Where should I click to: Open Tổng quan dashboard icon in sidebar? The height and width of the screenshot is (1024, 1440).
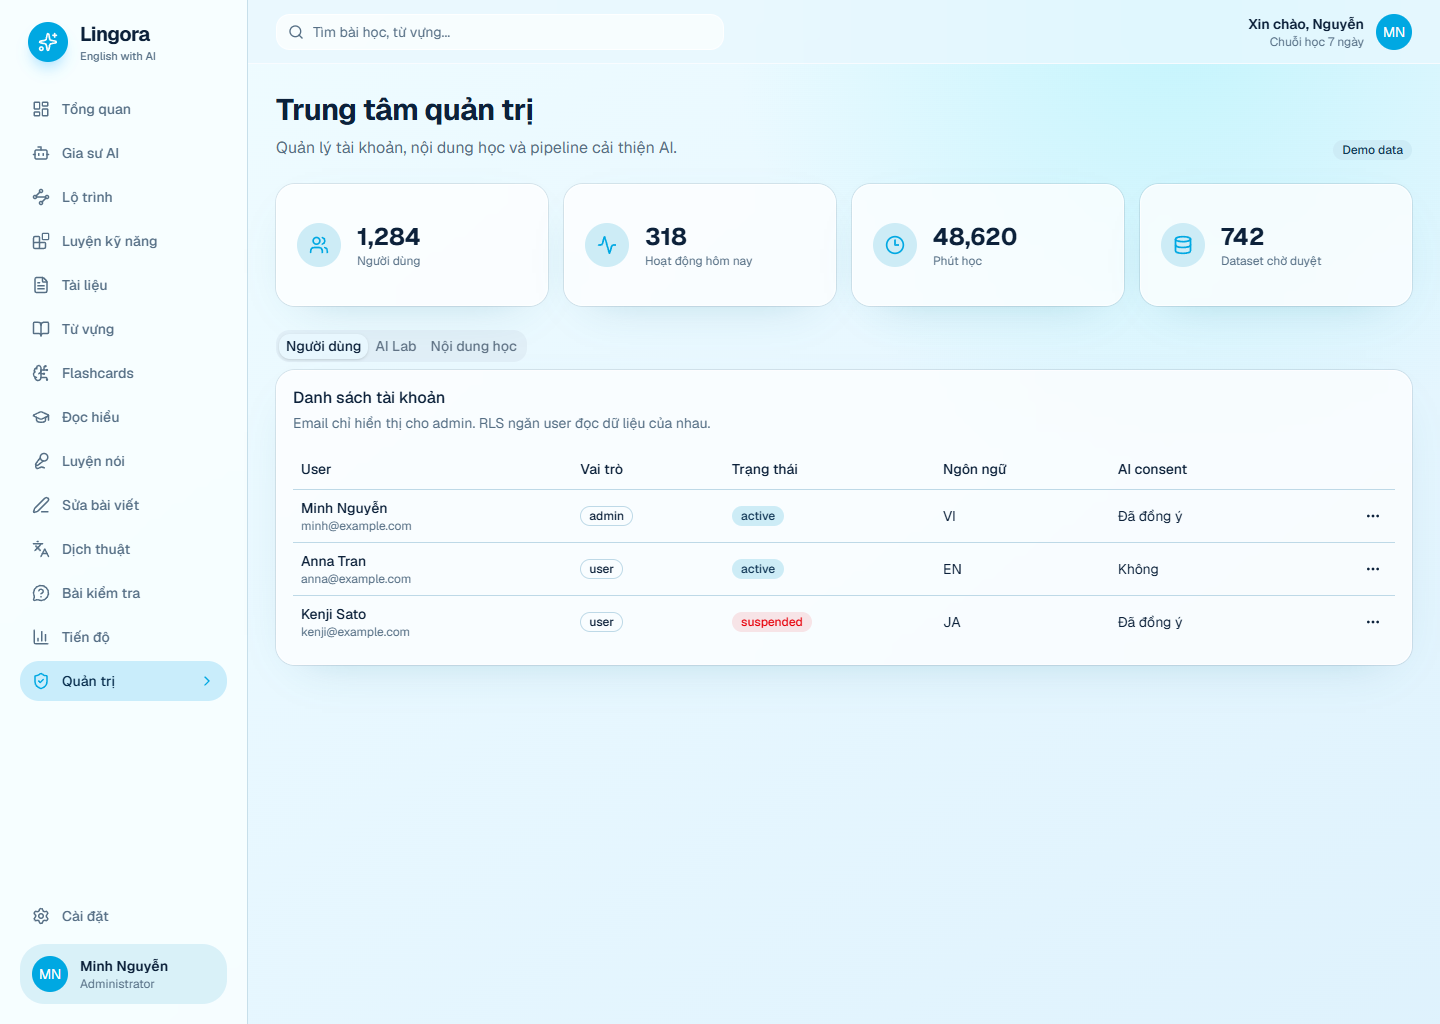[x=41, y=109]
